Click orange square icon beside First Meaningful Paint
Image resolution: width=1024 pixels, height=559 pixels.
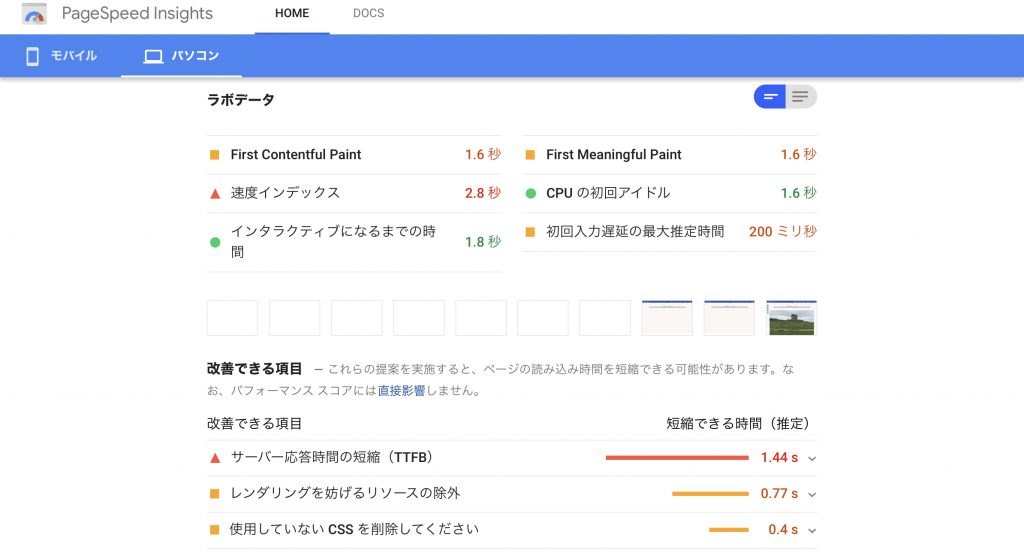pos(530,155)
